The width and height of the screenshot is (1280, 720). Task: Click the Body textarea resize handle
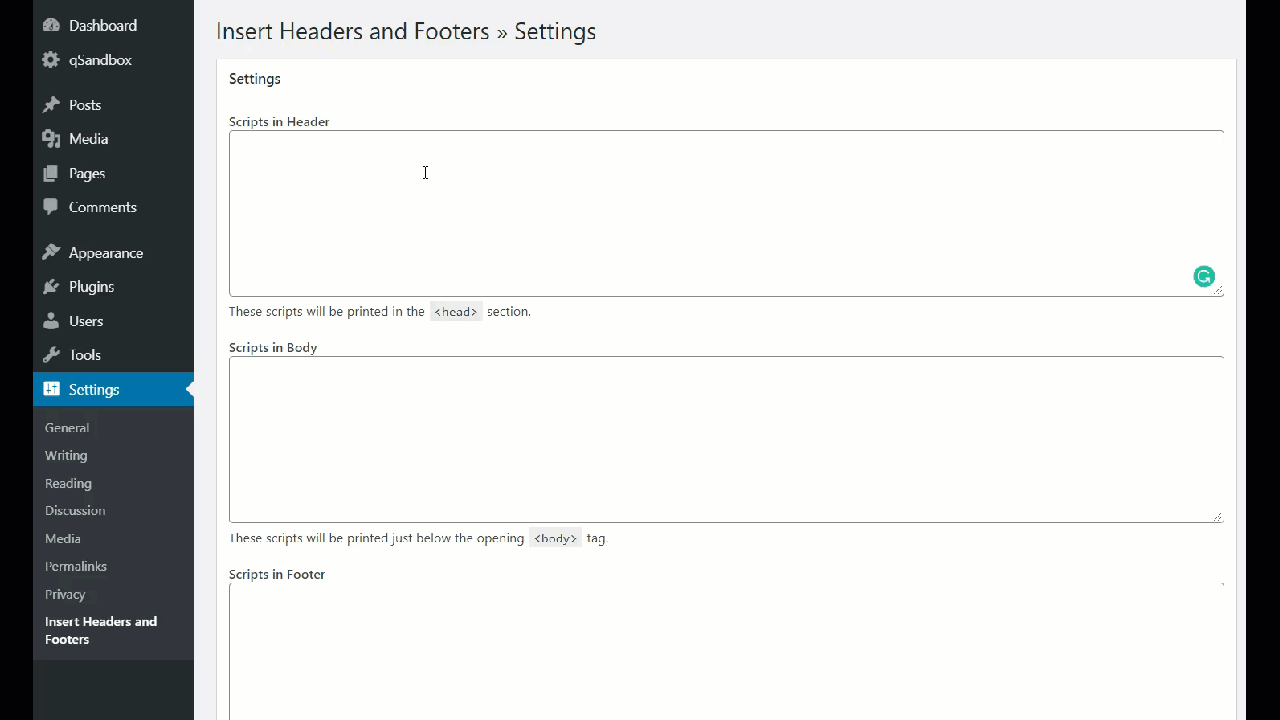pos(1217,516)
